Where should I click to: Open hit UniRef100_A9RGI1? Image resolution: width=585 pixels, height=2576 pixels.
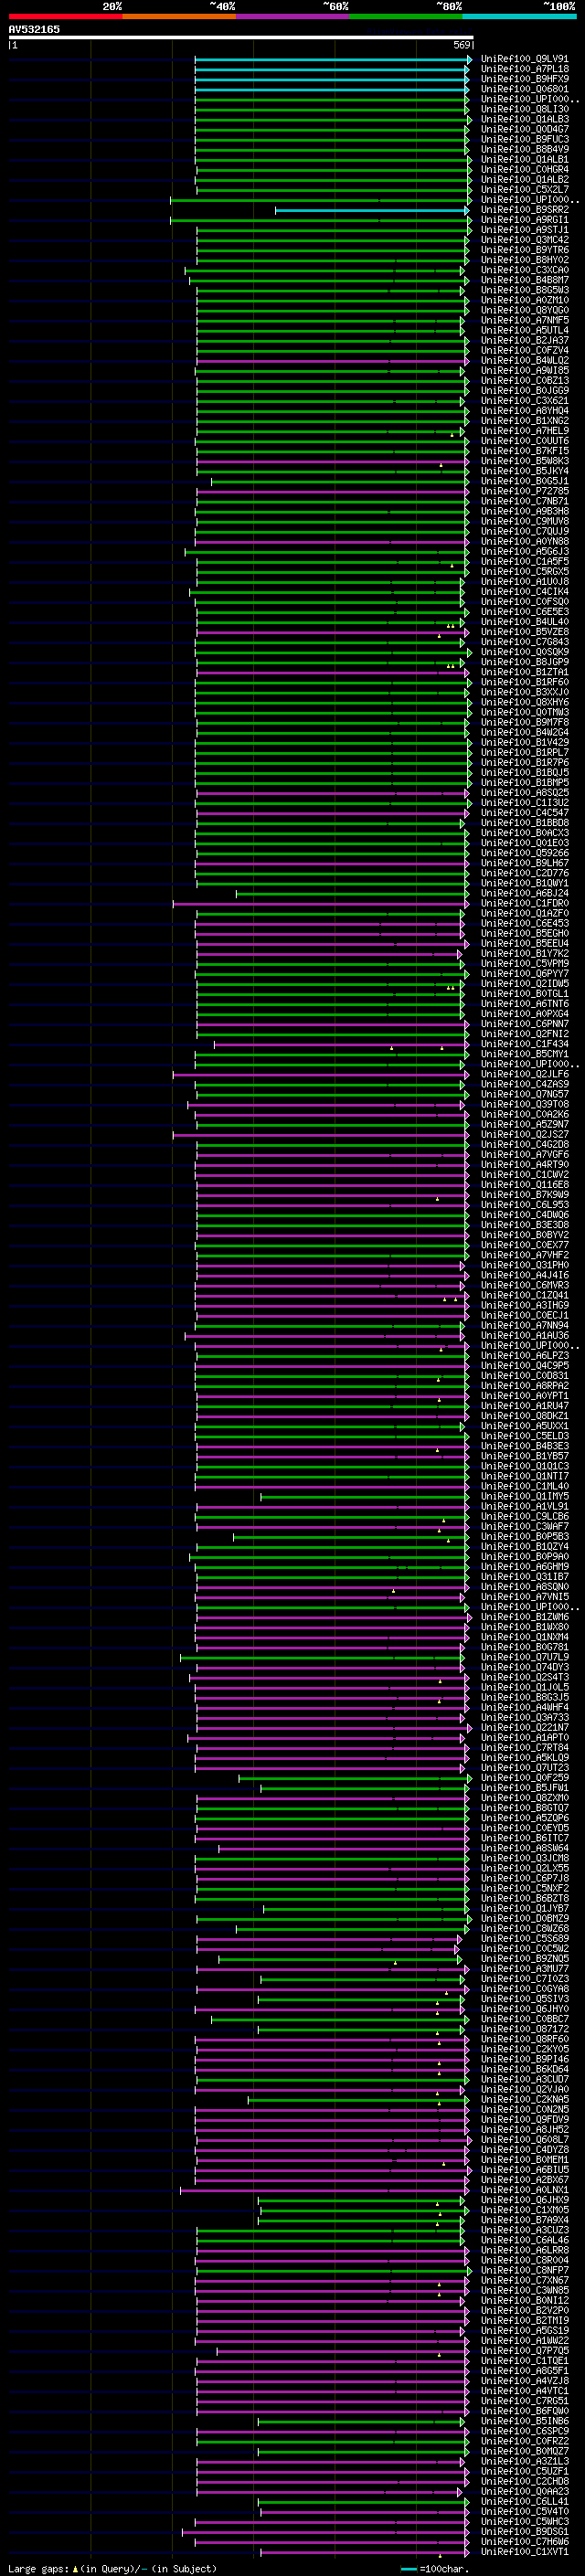pyautogui.click(x=524, y=220)
